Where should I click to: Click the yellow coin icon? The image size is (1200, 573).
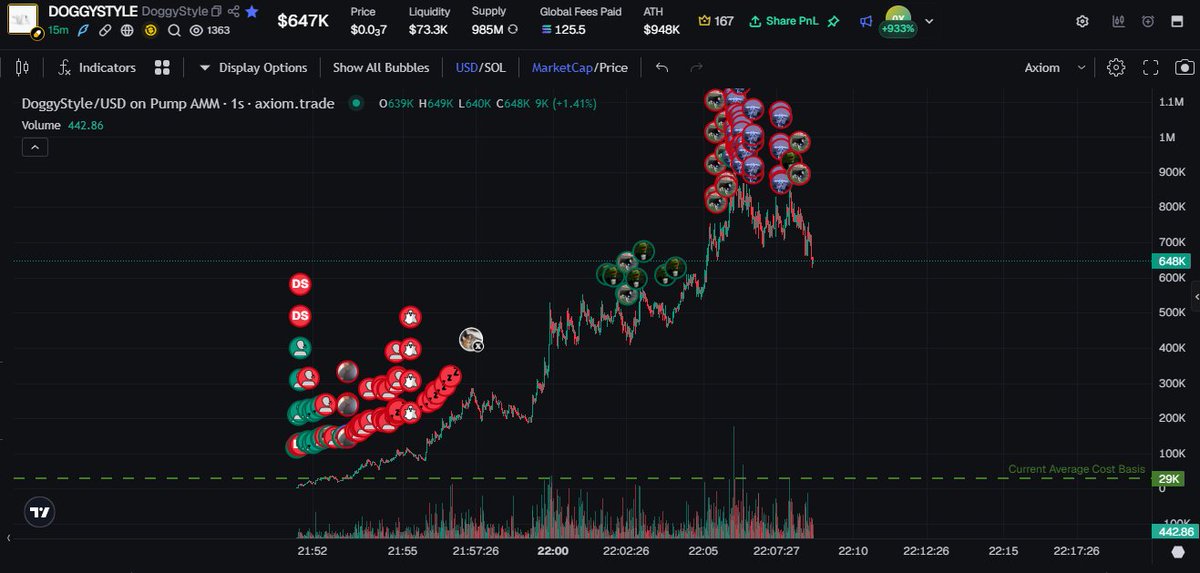tap(151, 30)
